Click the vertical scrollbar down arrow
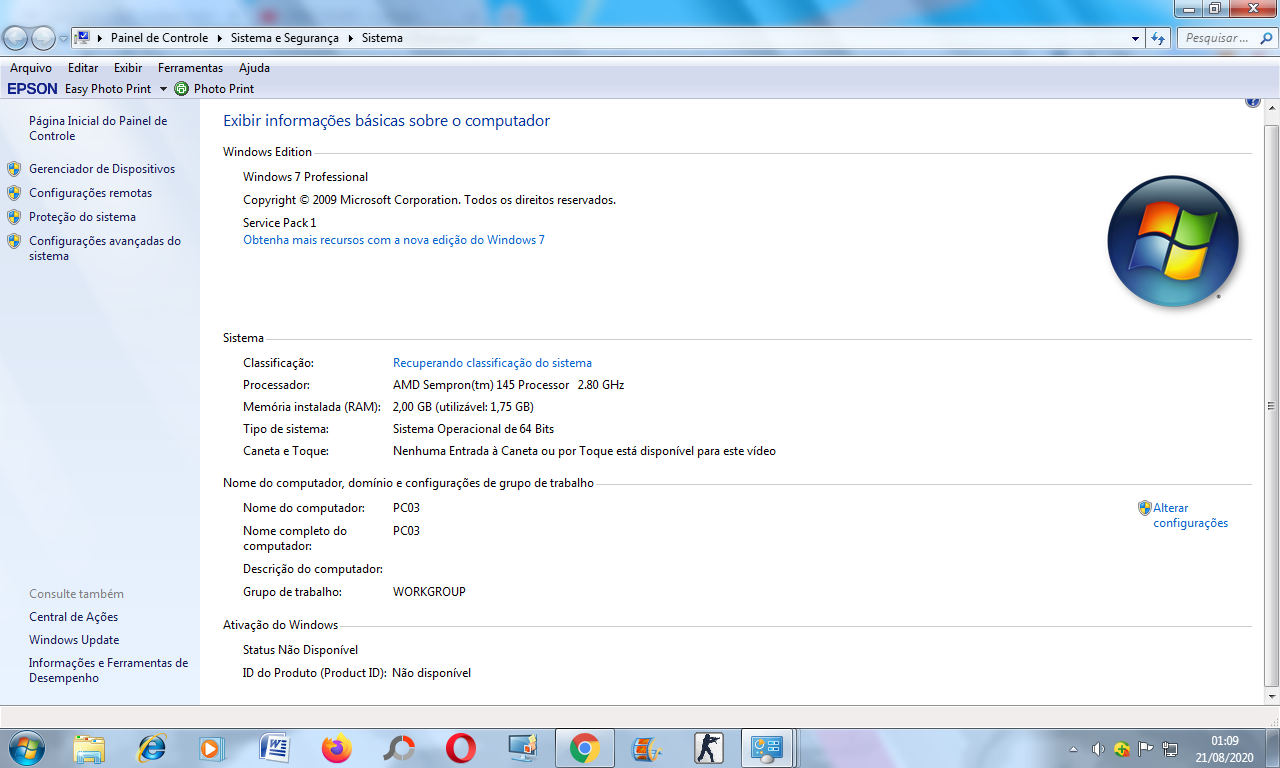1280x768 pixels. [x=1272, y=696]
